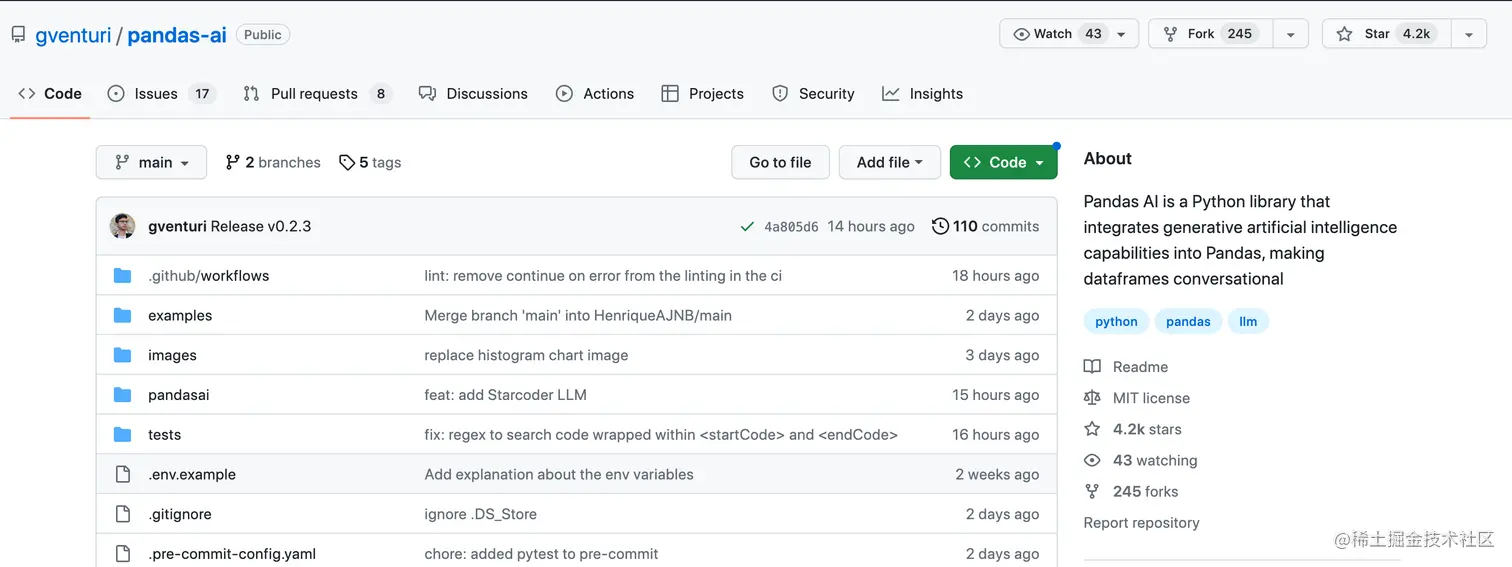Click folder icon next to pandasai

tap(122, 395)
